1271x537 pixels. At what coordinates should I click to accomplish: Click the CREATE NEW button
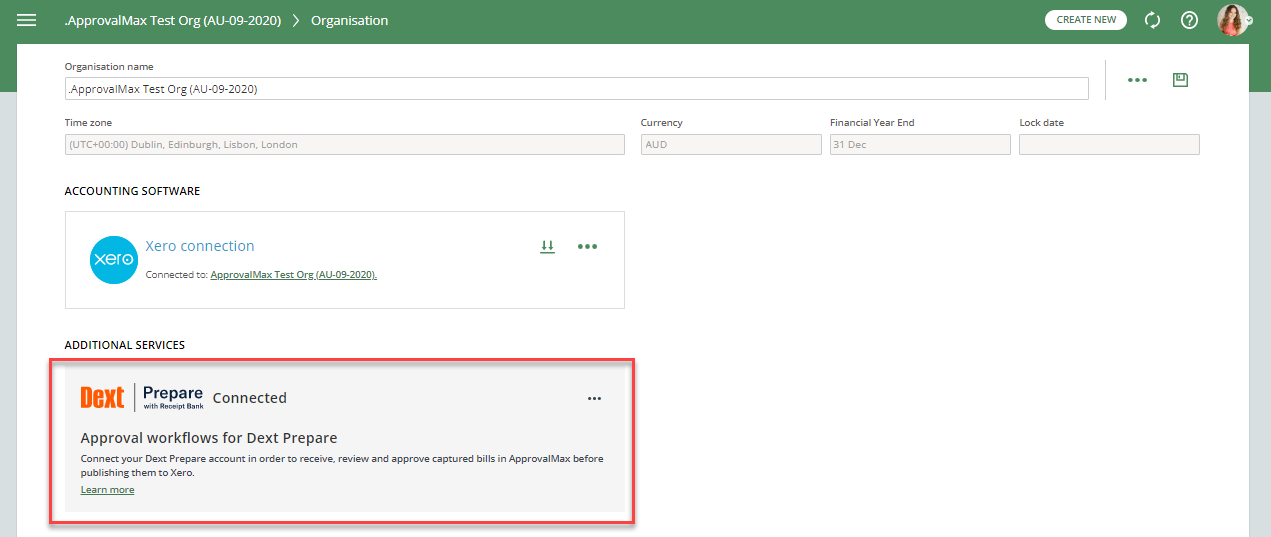(1086, 20)
